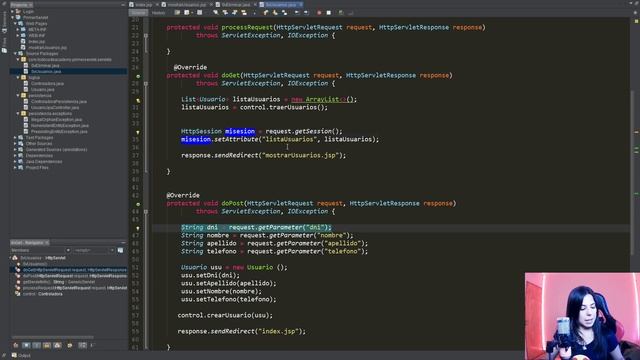
Task: Select doPost method in Navigator
Action: [x=74, y=276]
